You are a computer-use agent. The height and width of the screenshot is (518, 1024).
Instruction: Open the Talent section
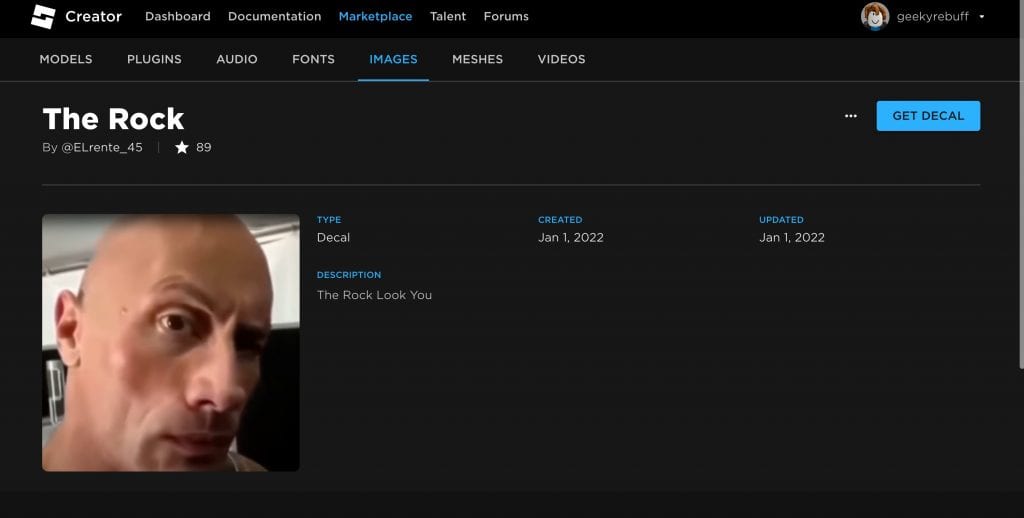[448, 16]
